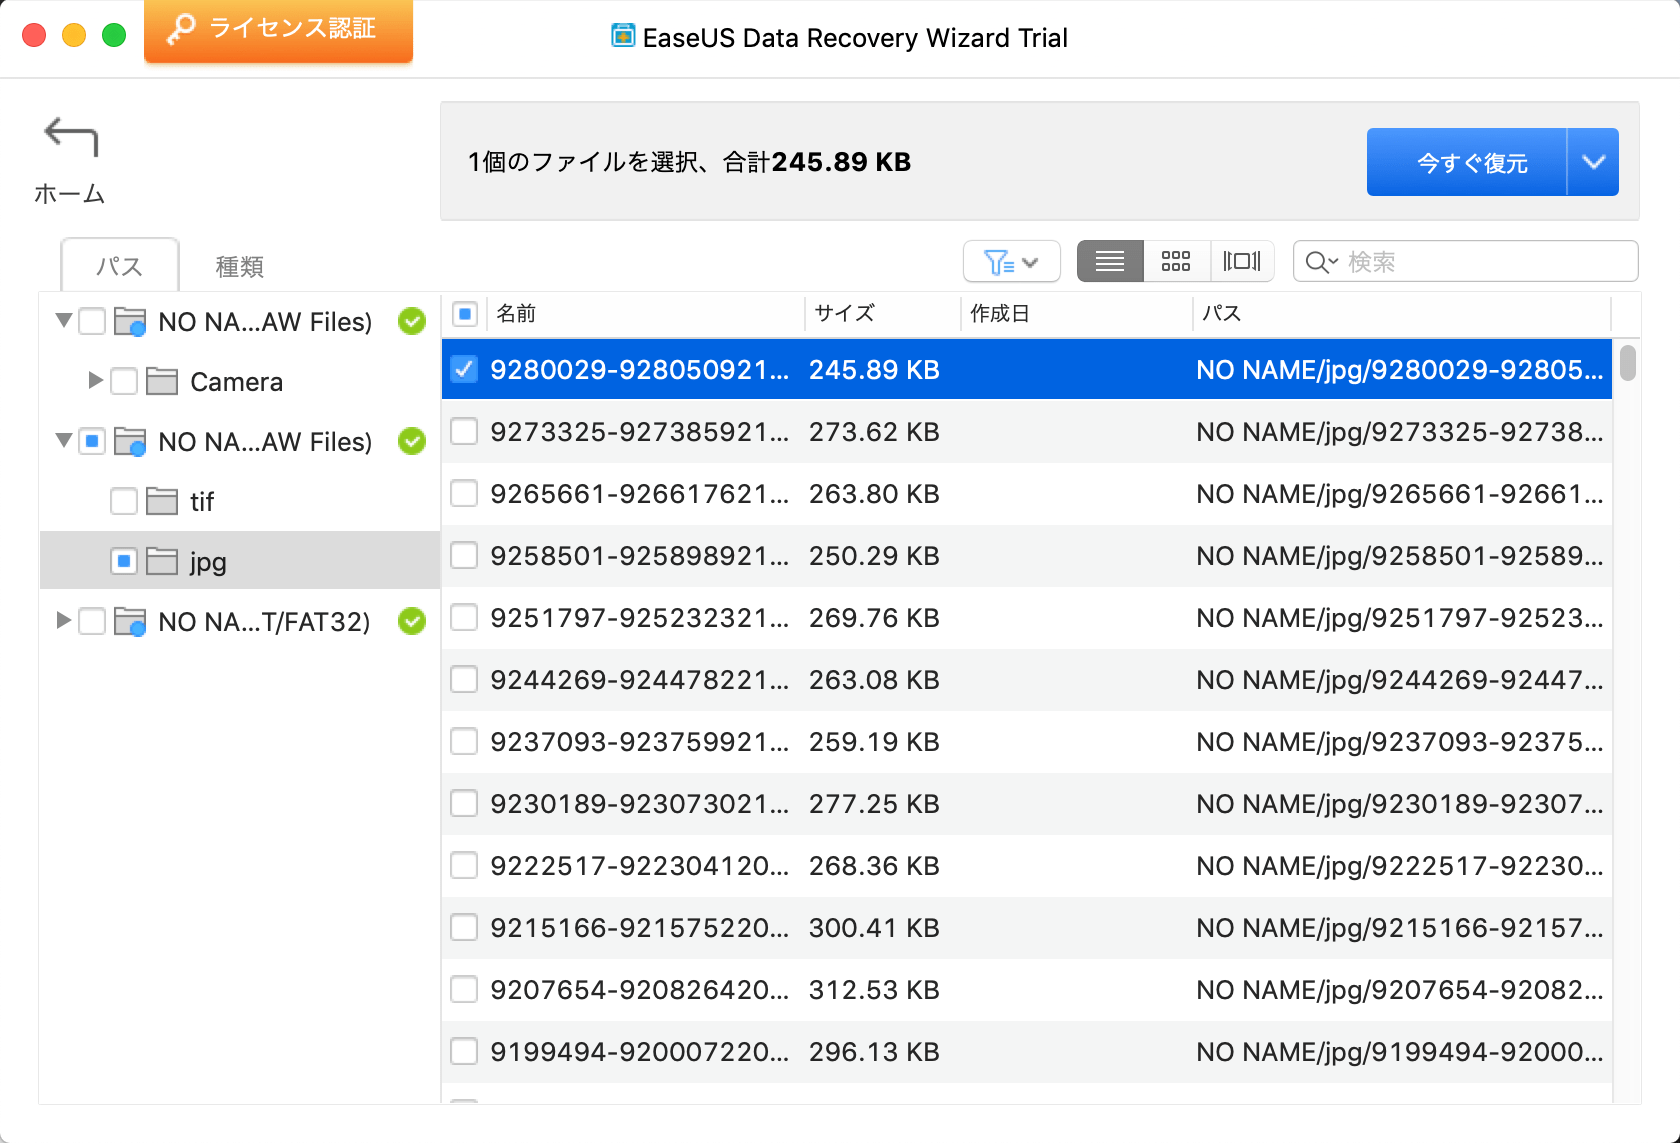1680x1143 pixels.
Task: Click path NO NAME/jpg/9258501-92589...
Action: tap(1400, 556)
